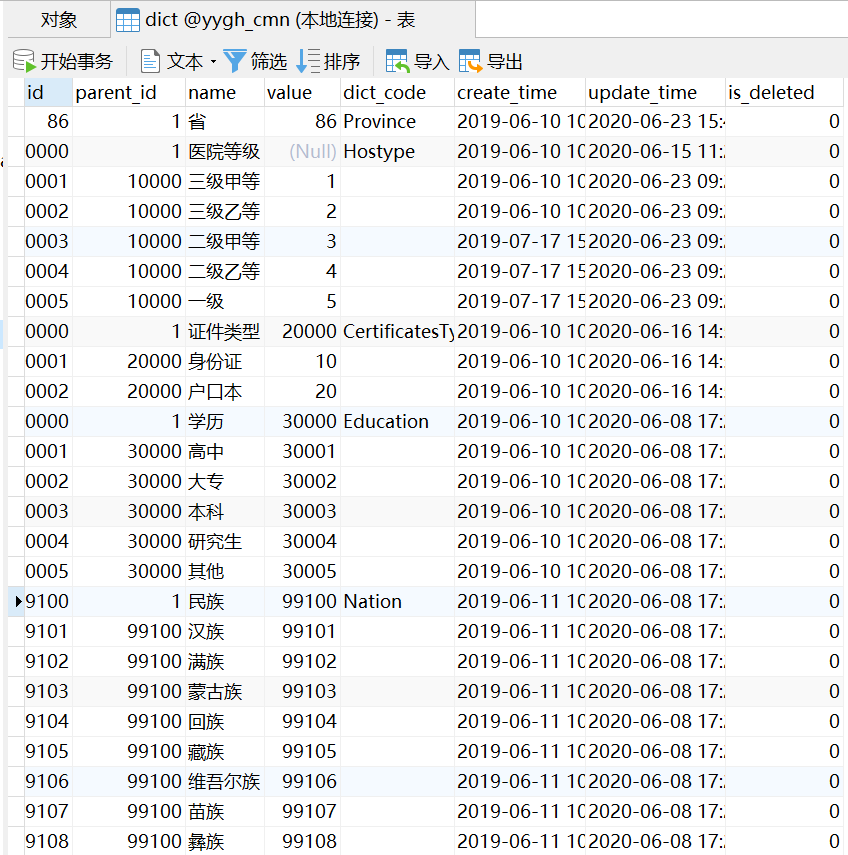Select the cell 身份证
Viewport: 848px width, 855px height.
pyautogui.click(x=225, y=361)
